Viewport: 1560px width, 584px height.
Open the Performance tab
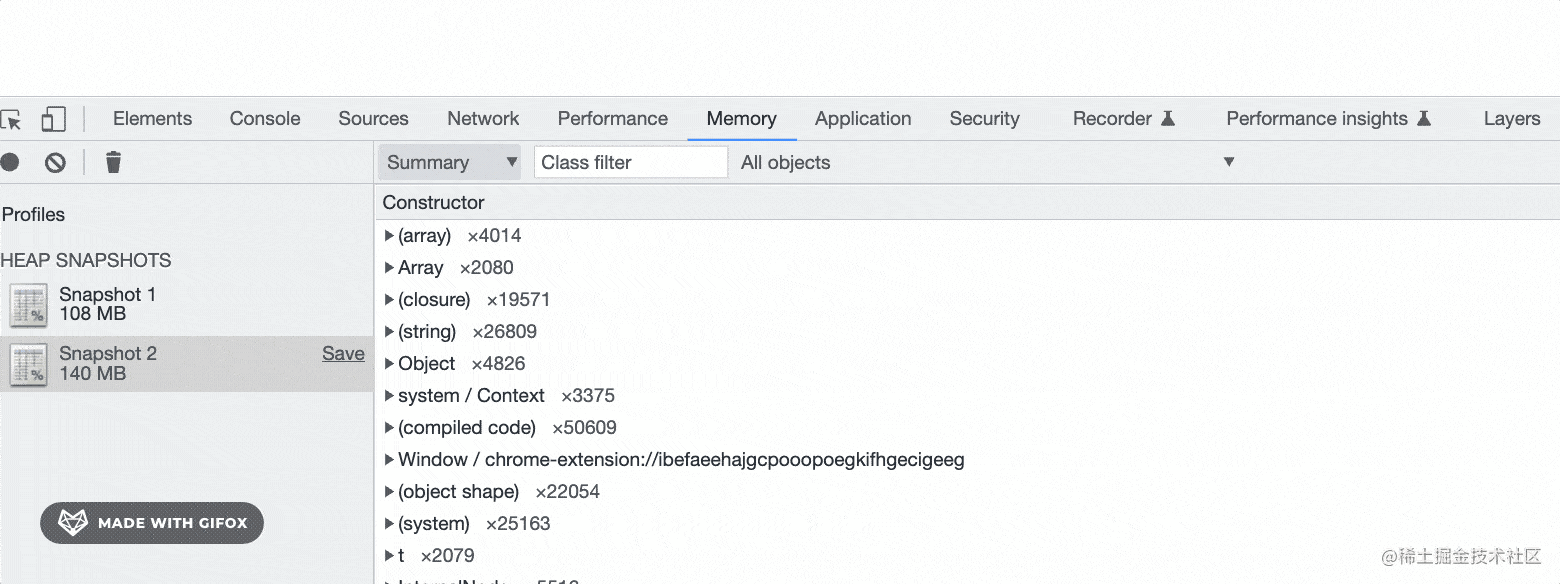tap(612, 119)
